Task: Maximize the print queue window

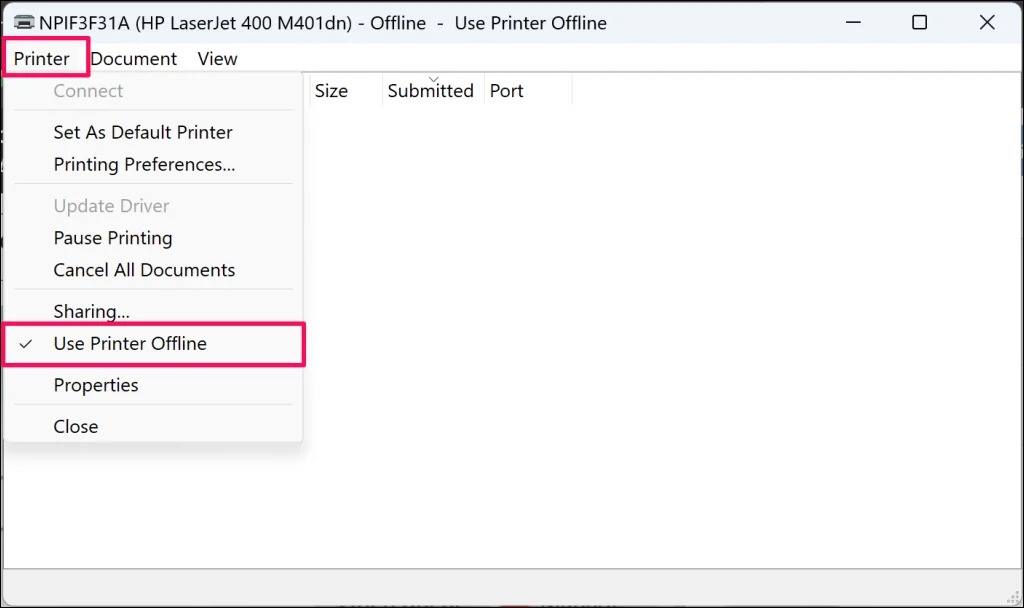Action: [x=919, y=22]
